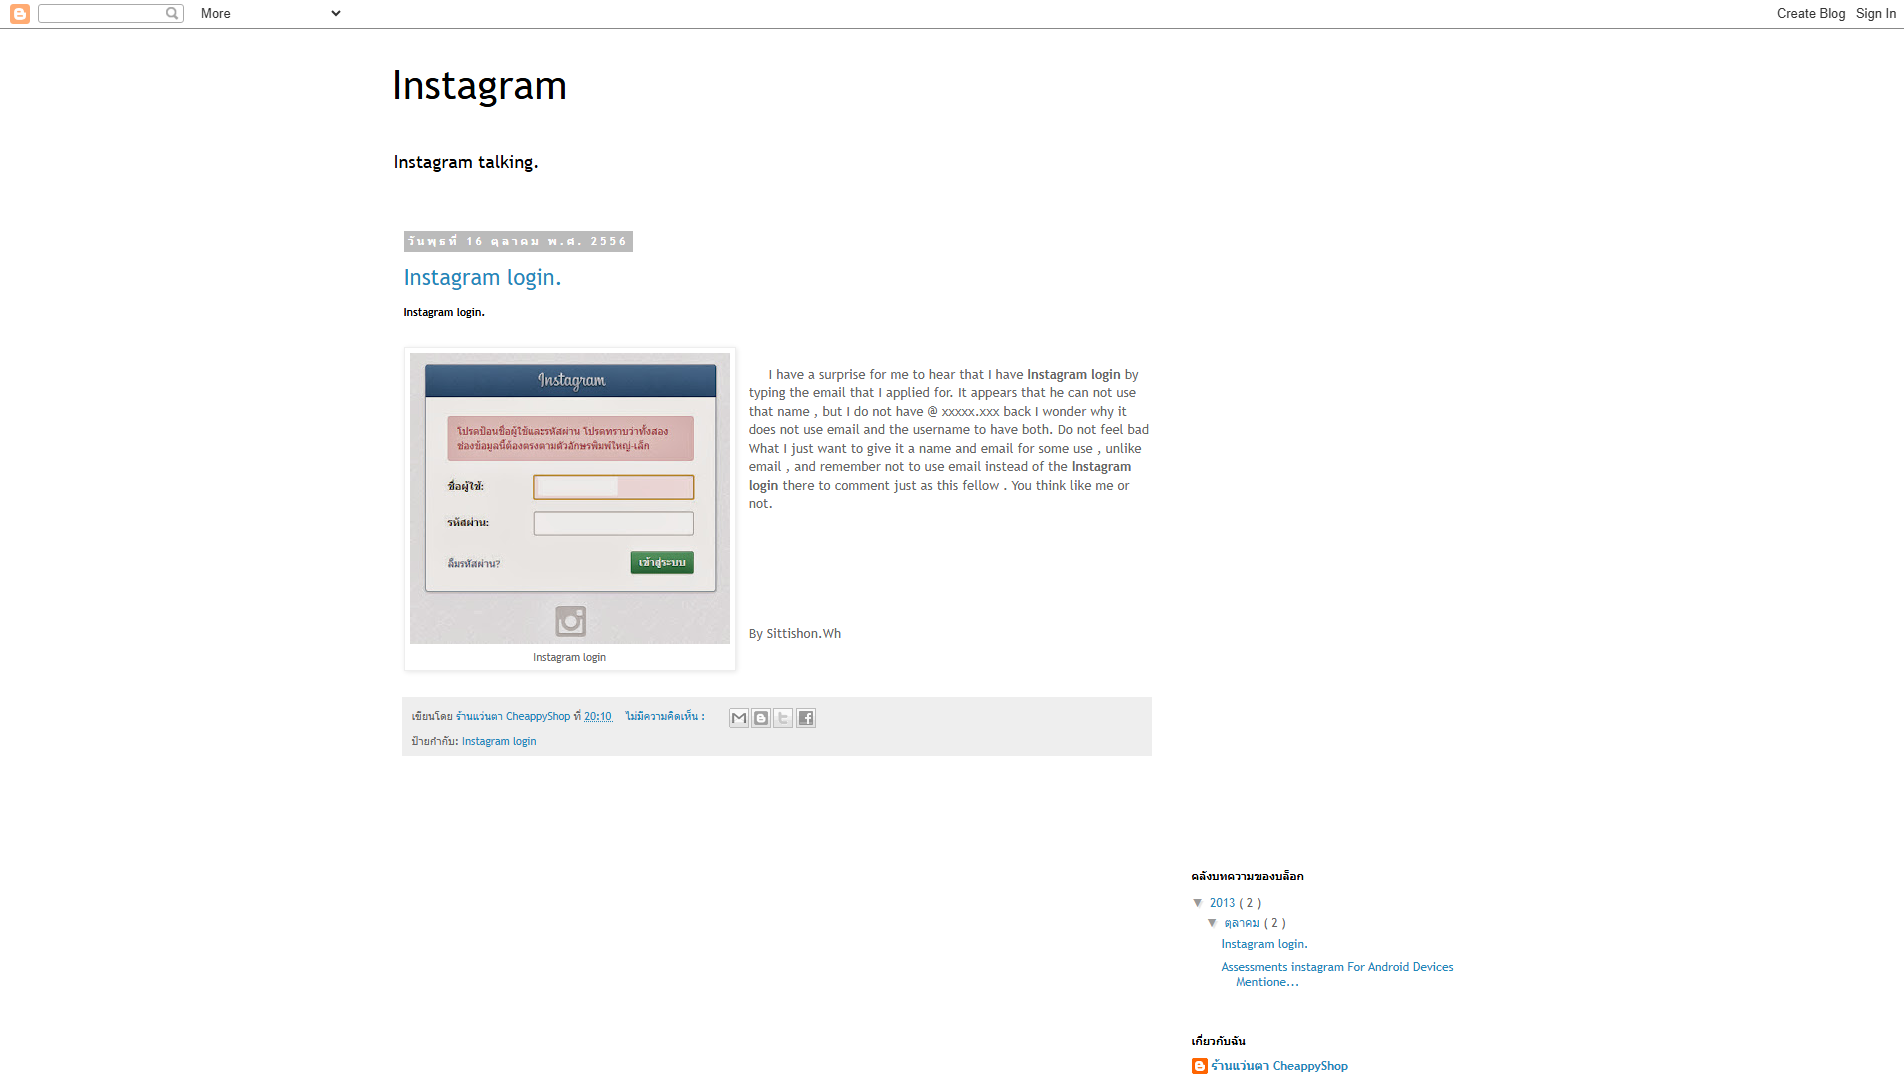This screenshot has height=1078, width=1904.
Task: Share post to Facebook icon
Action: pos(806,717)
